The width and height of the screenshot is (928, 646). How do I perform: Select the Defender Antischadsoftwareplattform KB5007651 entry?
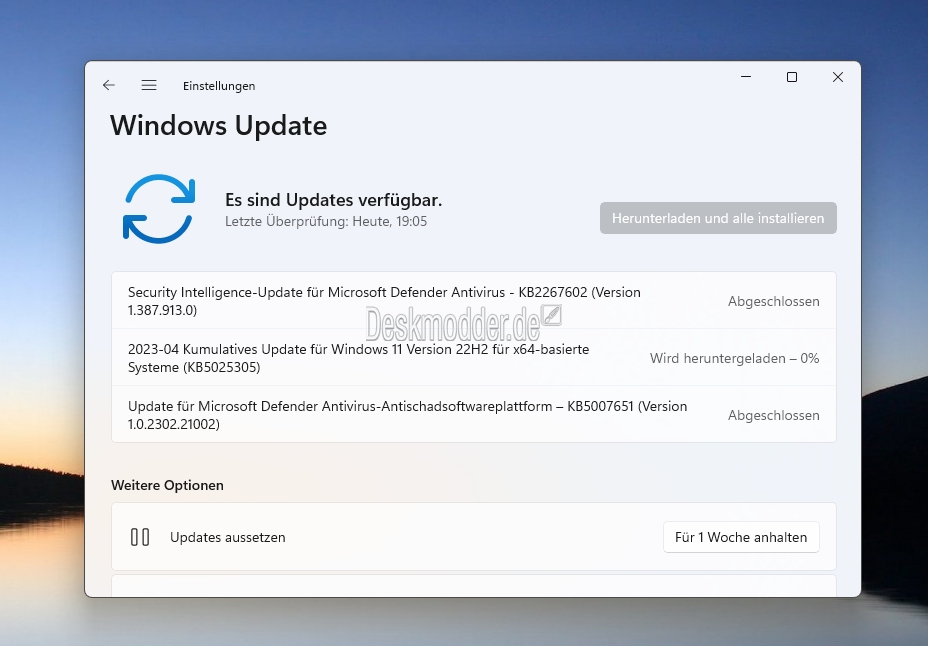tap(473, 415)
